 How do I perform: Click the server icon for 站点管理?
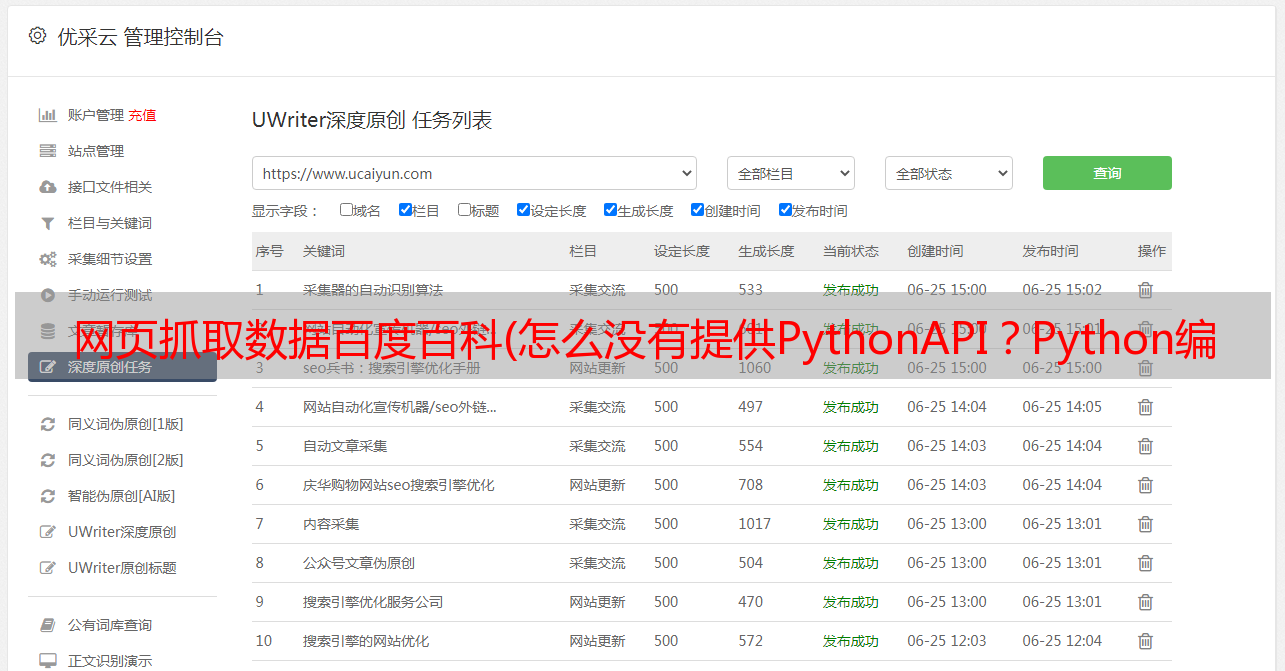click(x=47, y=151)
